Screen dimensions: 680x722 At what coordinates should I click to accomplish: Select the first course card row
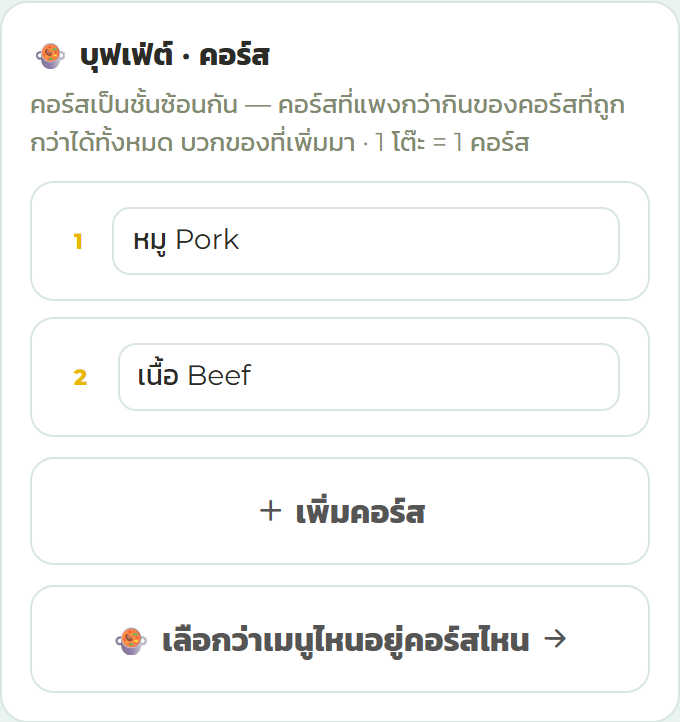point(340,241)
